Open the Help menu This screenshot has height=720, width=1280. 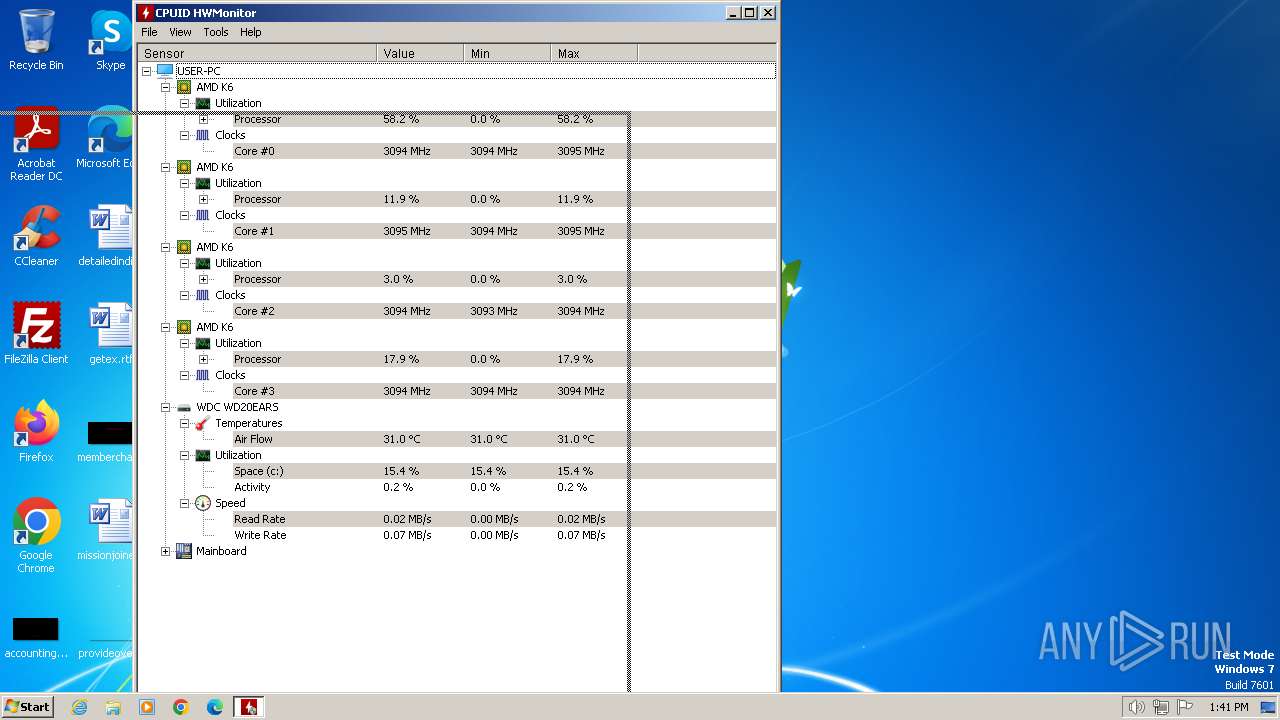pos(251,32)
